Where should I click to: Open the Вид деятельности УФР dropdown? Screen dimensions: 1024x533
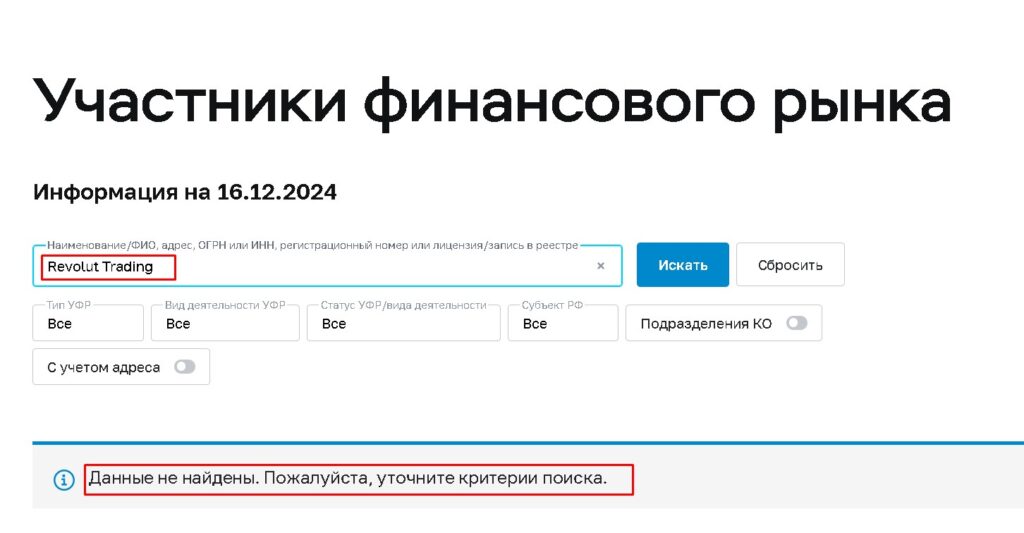point(225,323)
